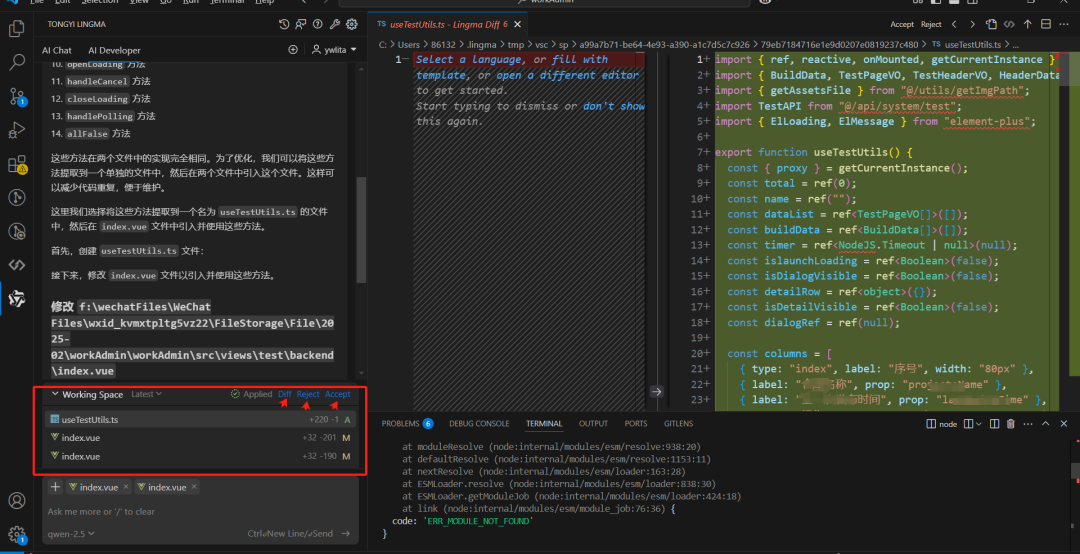This screenshot has width=1080, height=554.
Task: Open the Ports panel tab
Action: click(636, 424)
